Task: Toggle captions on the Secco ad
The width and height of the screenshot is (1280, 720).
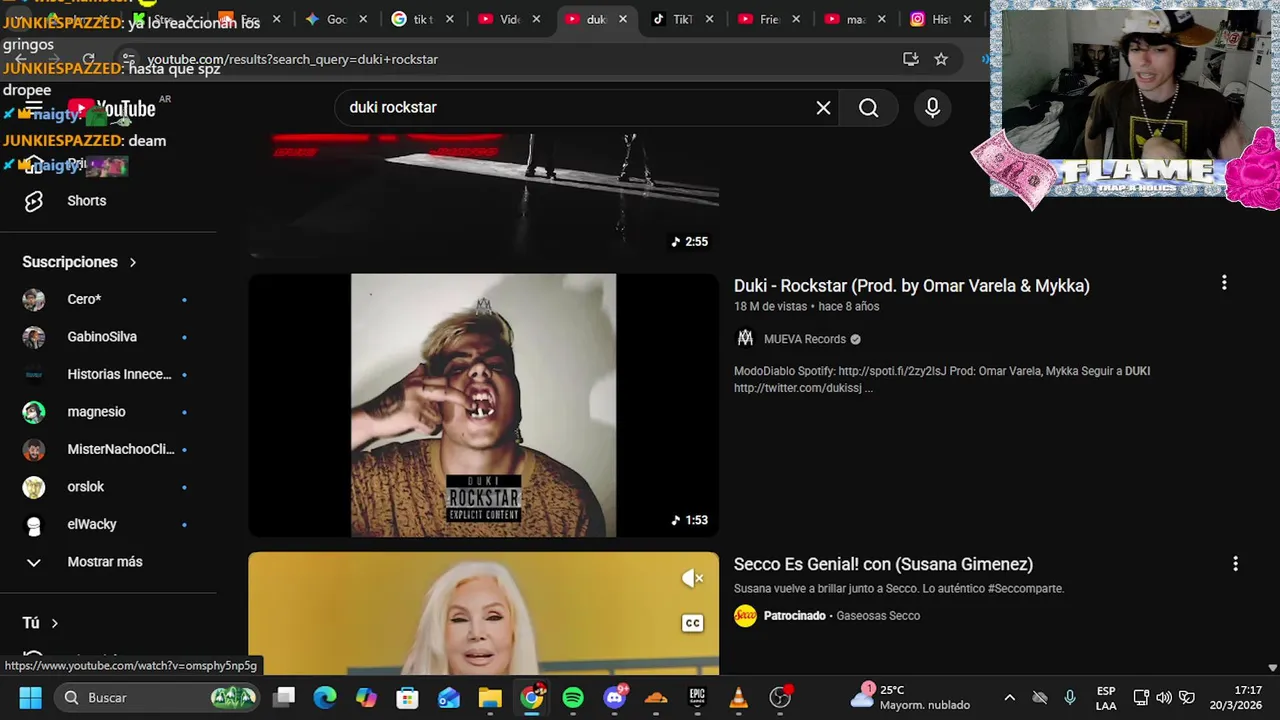Action: tap(692, 623)
